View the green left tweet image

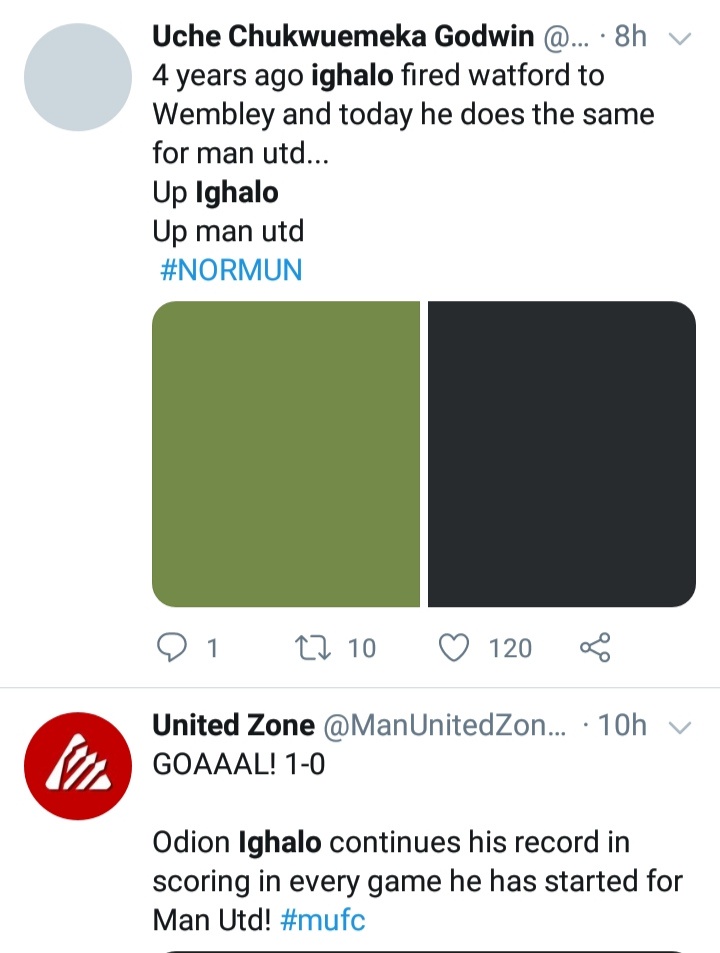[x=286, y=454]
